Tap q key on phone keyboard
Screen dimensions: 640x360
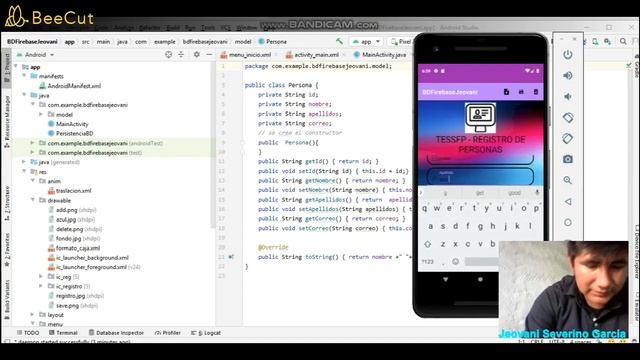point(424,208)
